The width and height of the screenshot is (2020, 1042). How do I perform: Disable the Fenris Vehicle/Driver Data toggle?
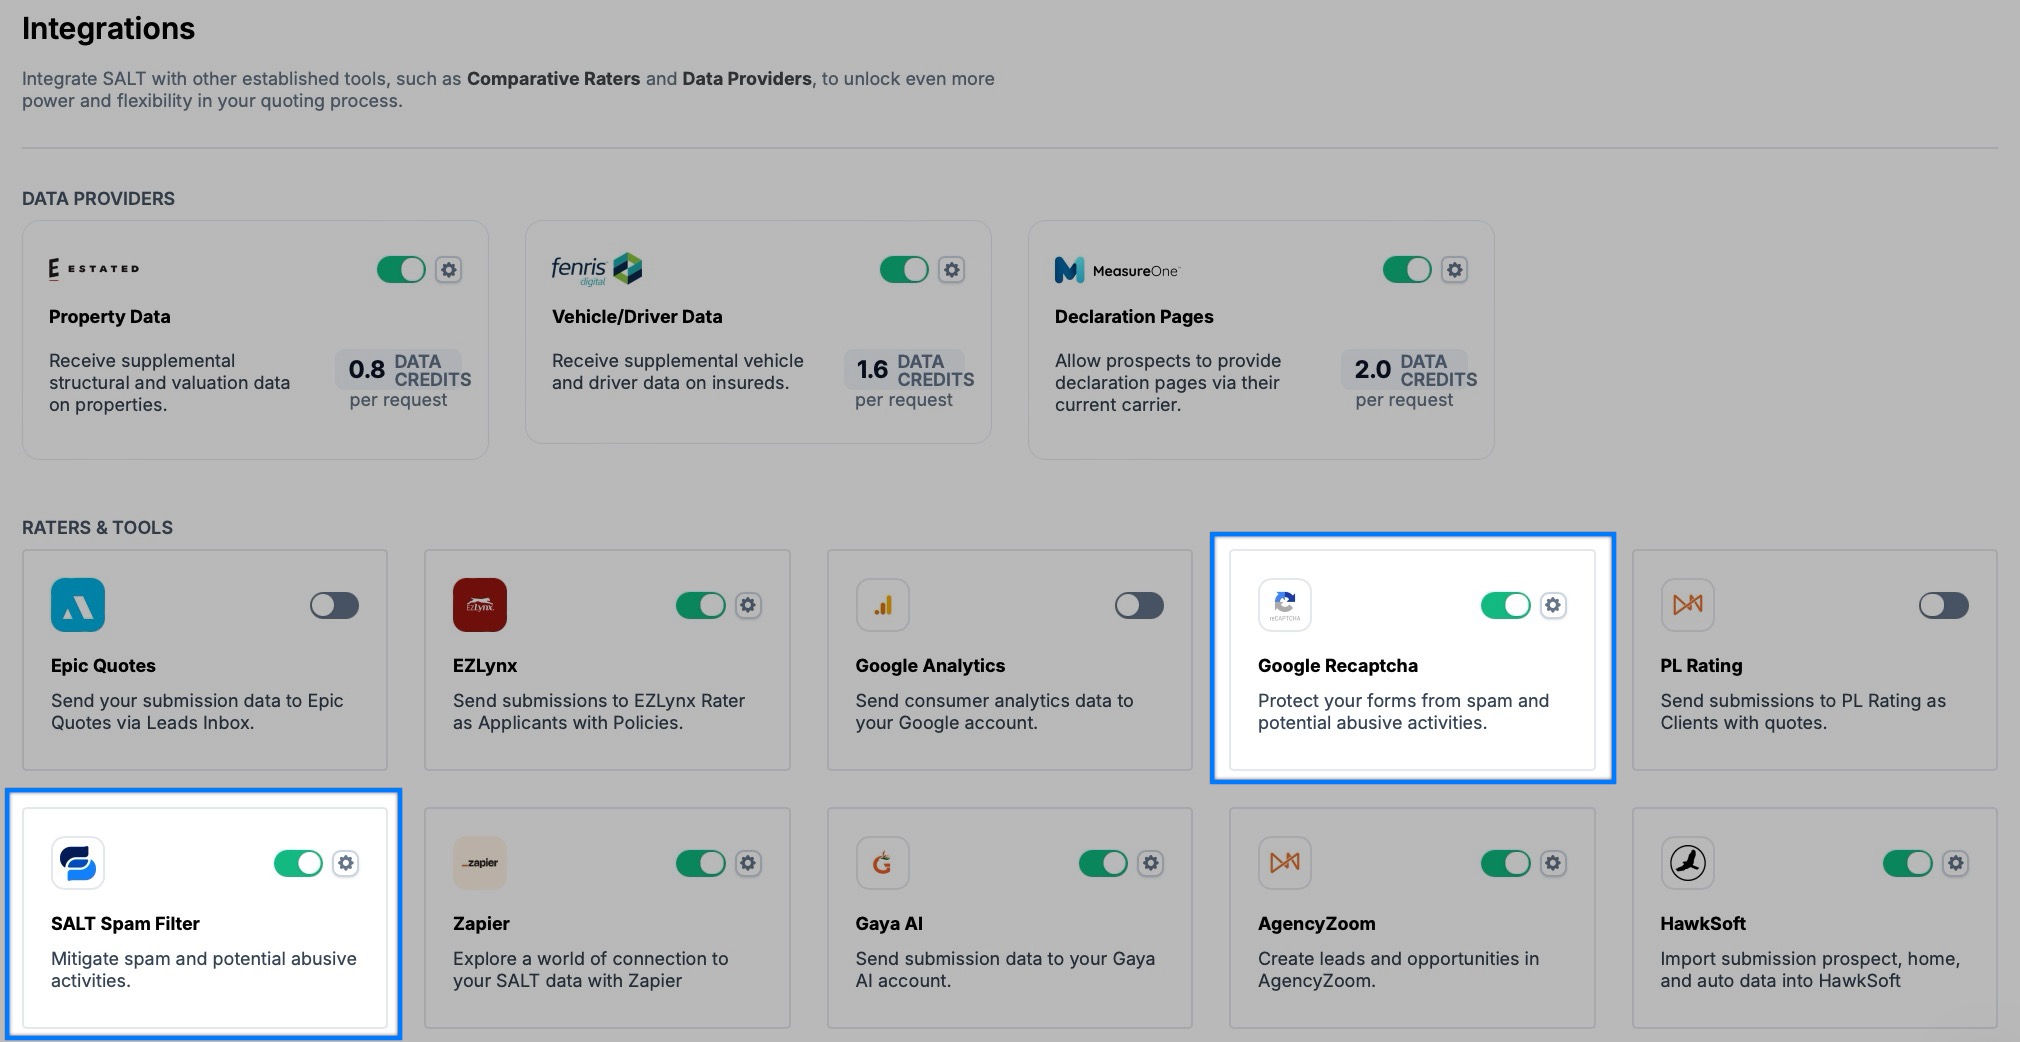904,270
